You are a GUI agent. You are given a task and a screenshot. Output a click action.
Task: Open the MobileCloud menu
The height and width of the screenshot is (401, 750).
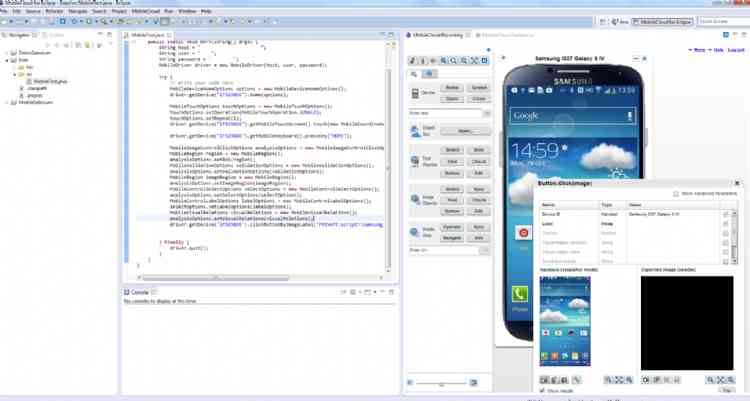point(145,11)
